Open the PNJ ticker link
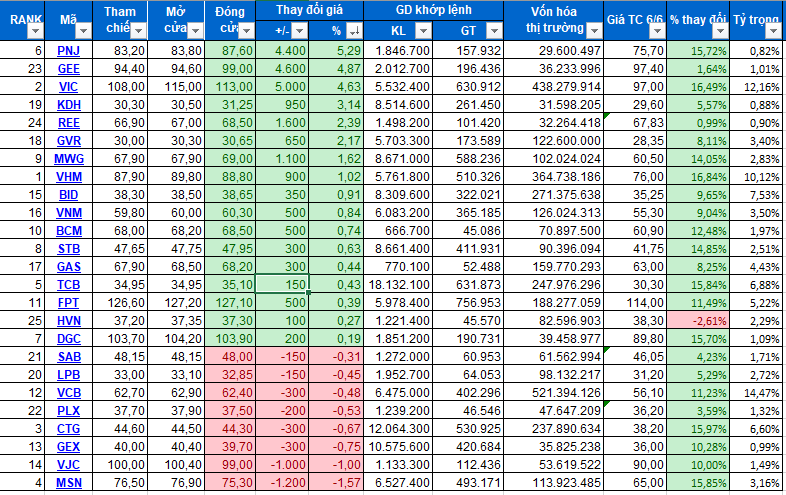This screenshot has width=786, height=495. (x=68, y=51)
